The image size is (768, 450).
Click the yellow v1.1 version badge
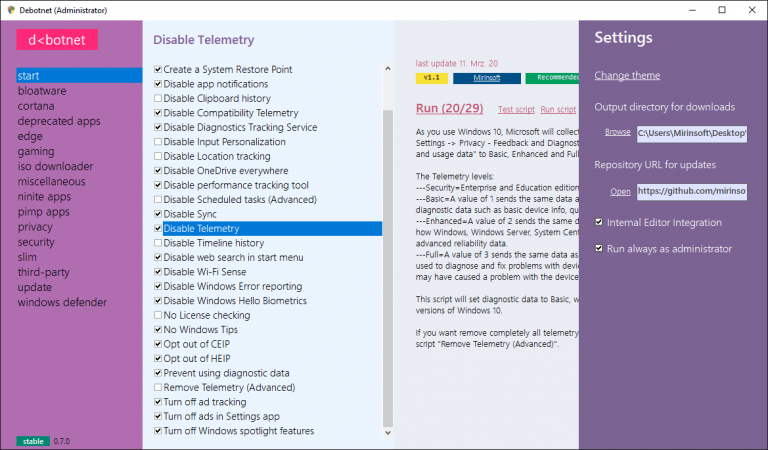(x=431, y=77)
